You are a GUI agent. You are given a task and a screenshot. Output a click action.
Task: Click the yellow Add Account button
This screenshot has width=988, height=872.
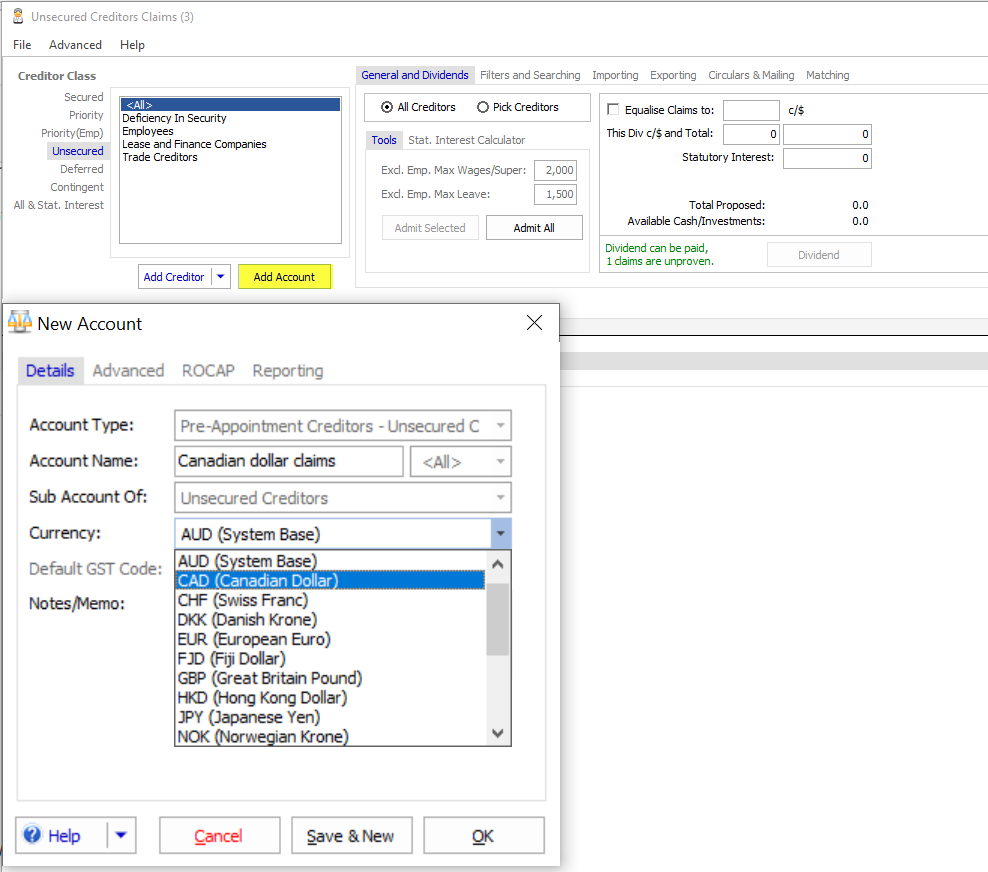(x=284, y=277)
